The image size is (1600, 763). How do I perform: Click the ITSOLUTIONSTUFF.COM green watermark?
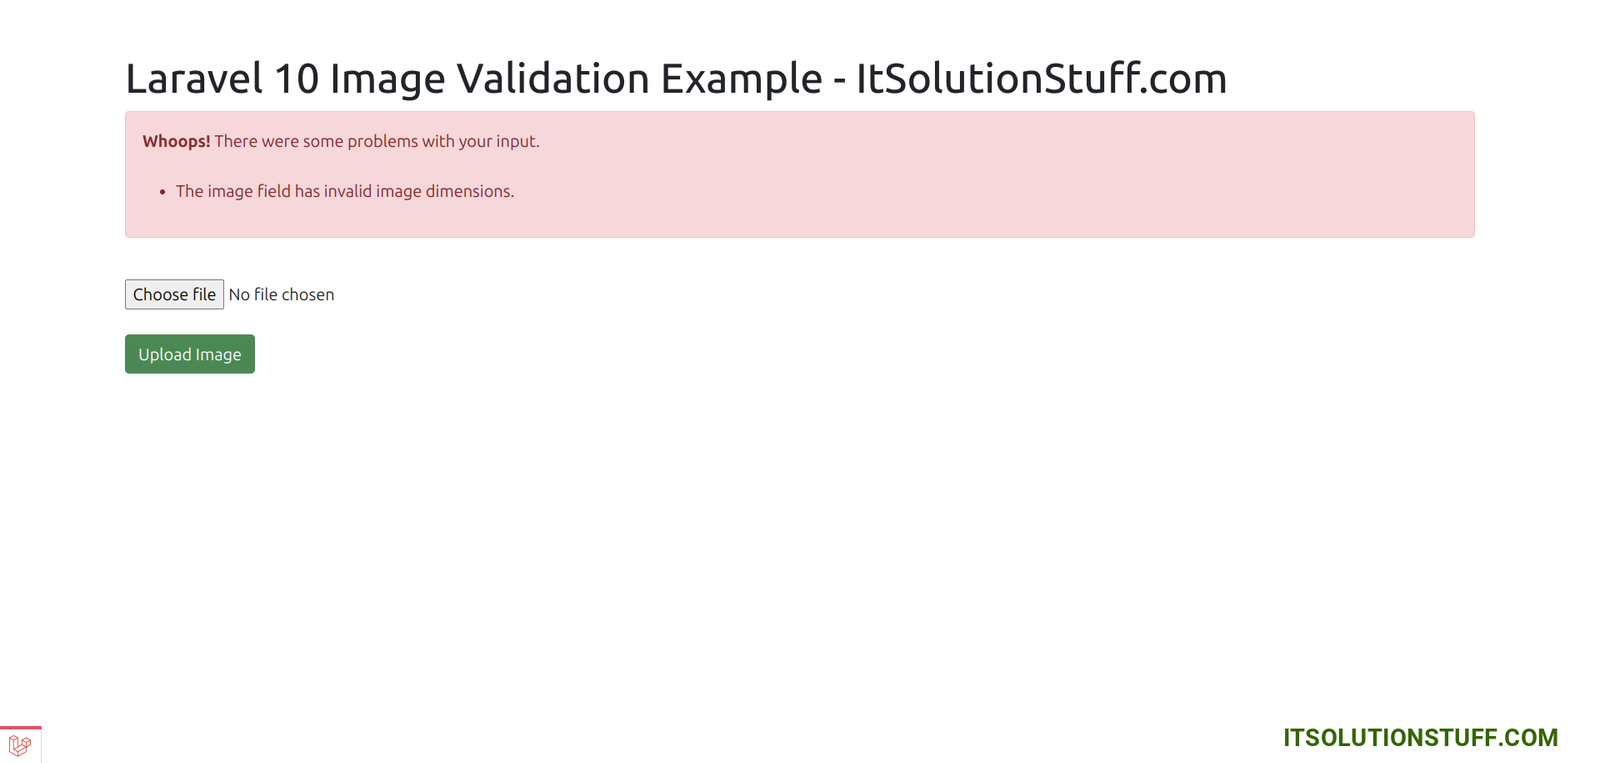pyautogui.click(x=1420, y=738)
